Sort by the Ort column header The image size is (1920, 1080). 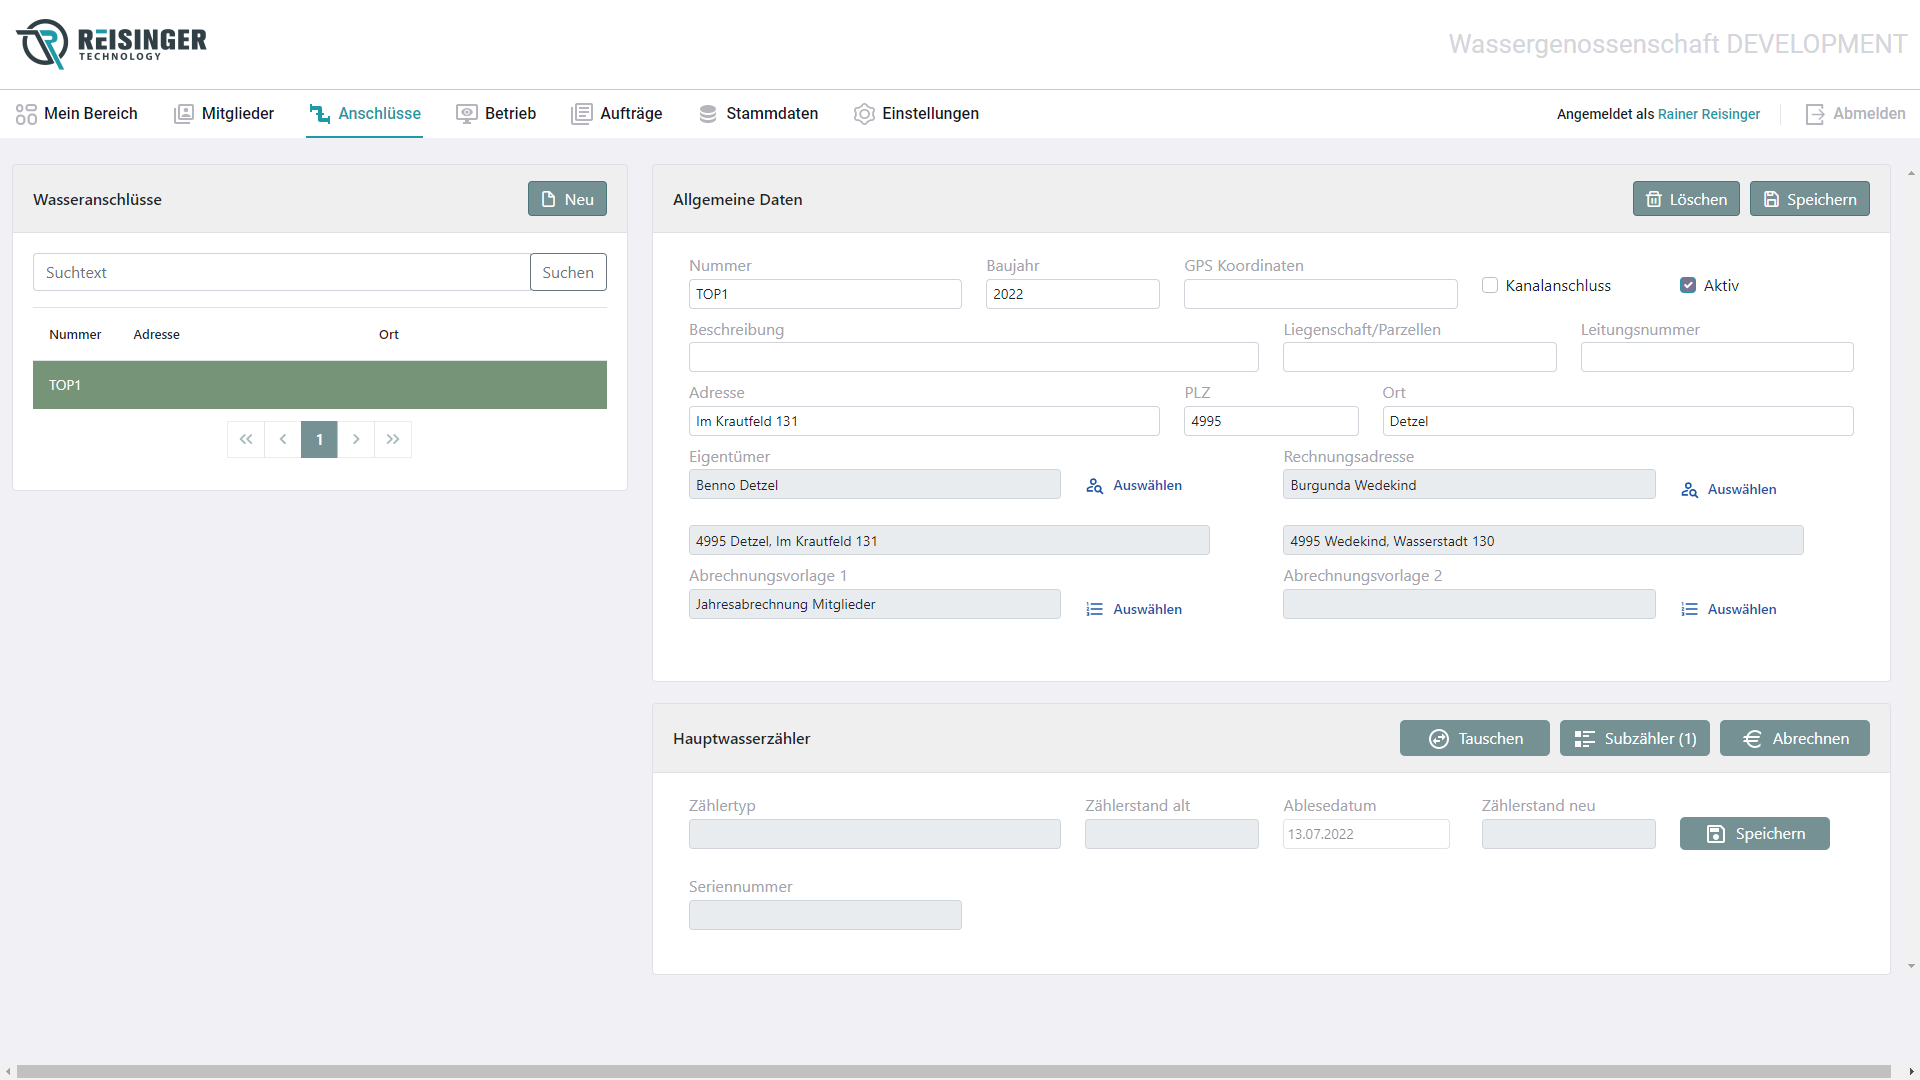click(x=389, y=335)
